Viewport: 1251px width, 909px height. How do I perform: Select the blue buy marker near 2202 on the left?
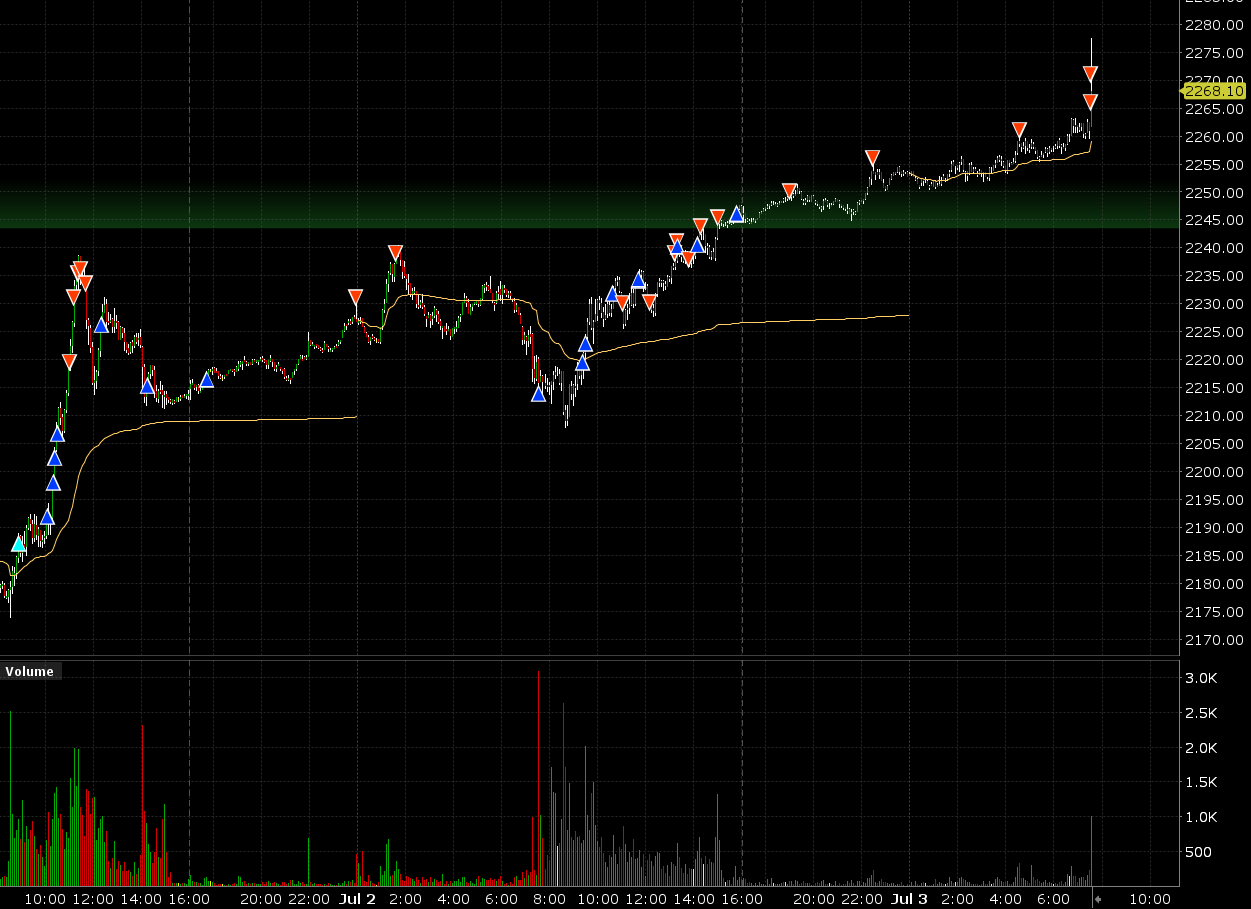54,459
